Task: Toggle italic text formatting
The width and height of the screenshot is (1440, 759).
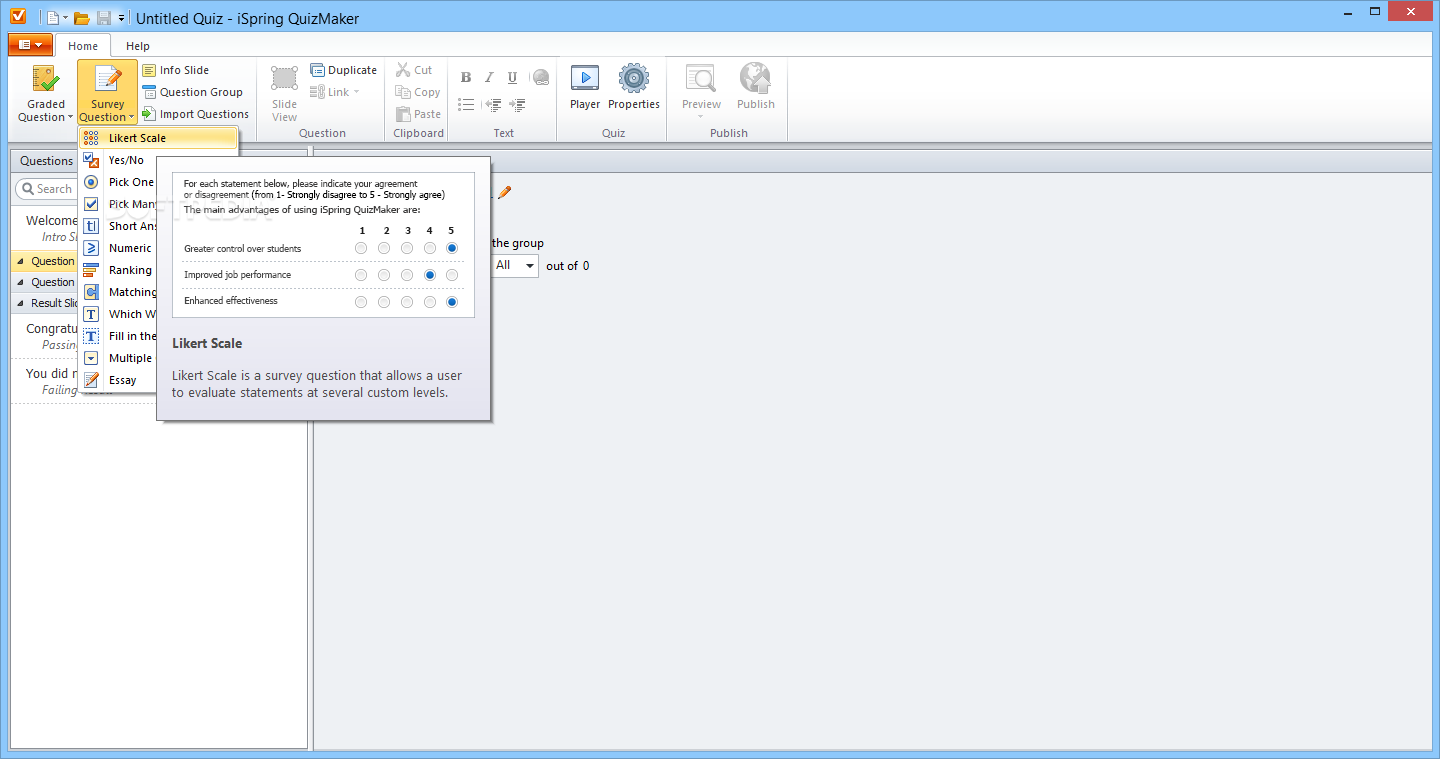Action: coord(489,78)
